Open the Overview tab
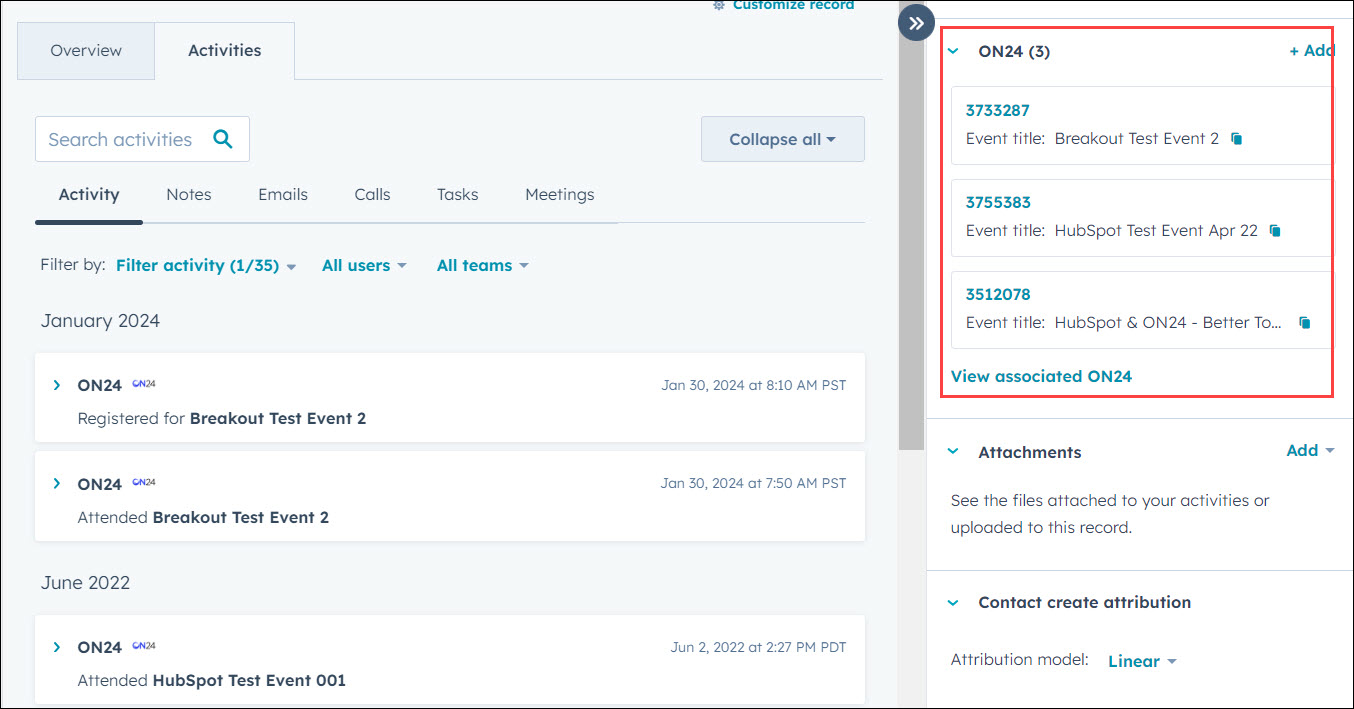This screenshot has width=1354, height=709. (x=86, y=51)
